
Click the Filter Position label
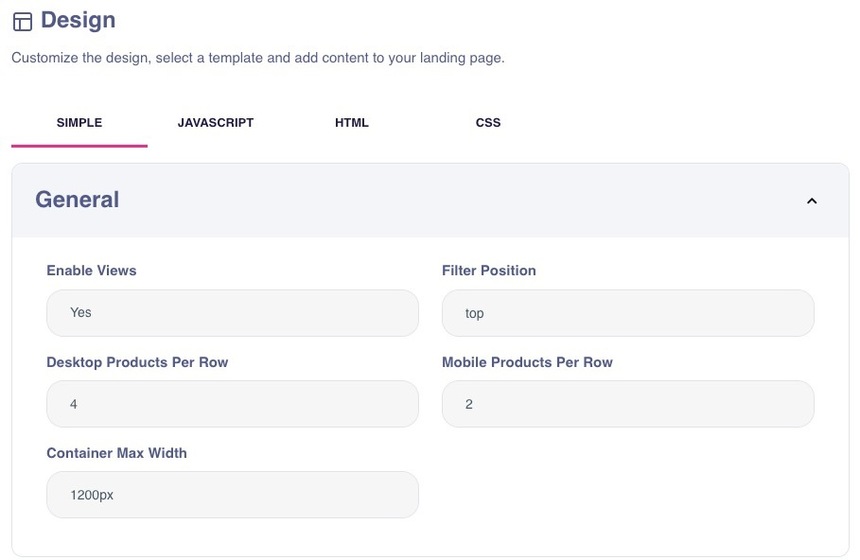(x=488, y=271)
